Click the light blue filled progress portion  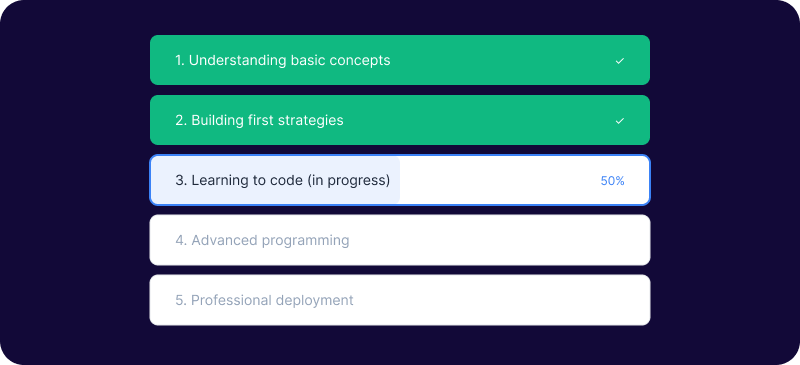pos(276,180)
